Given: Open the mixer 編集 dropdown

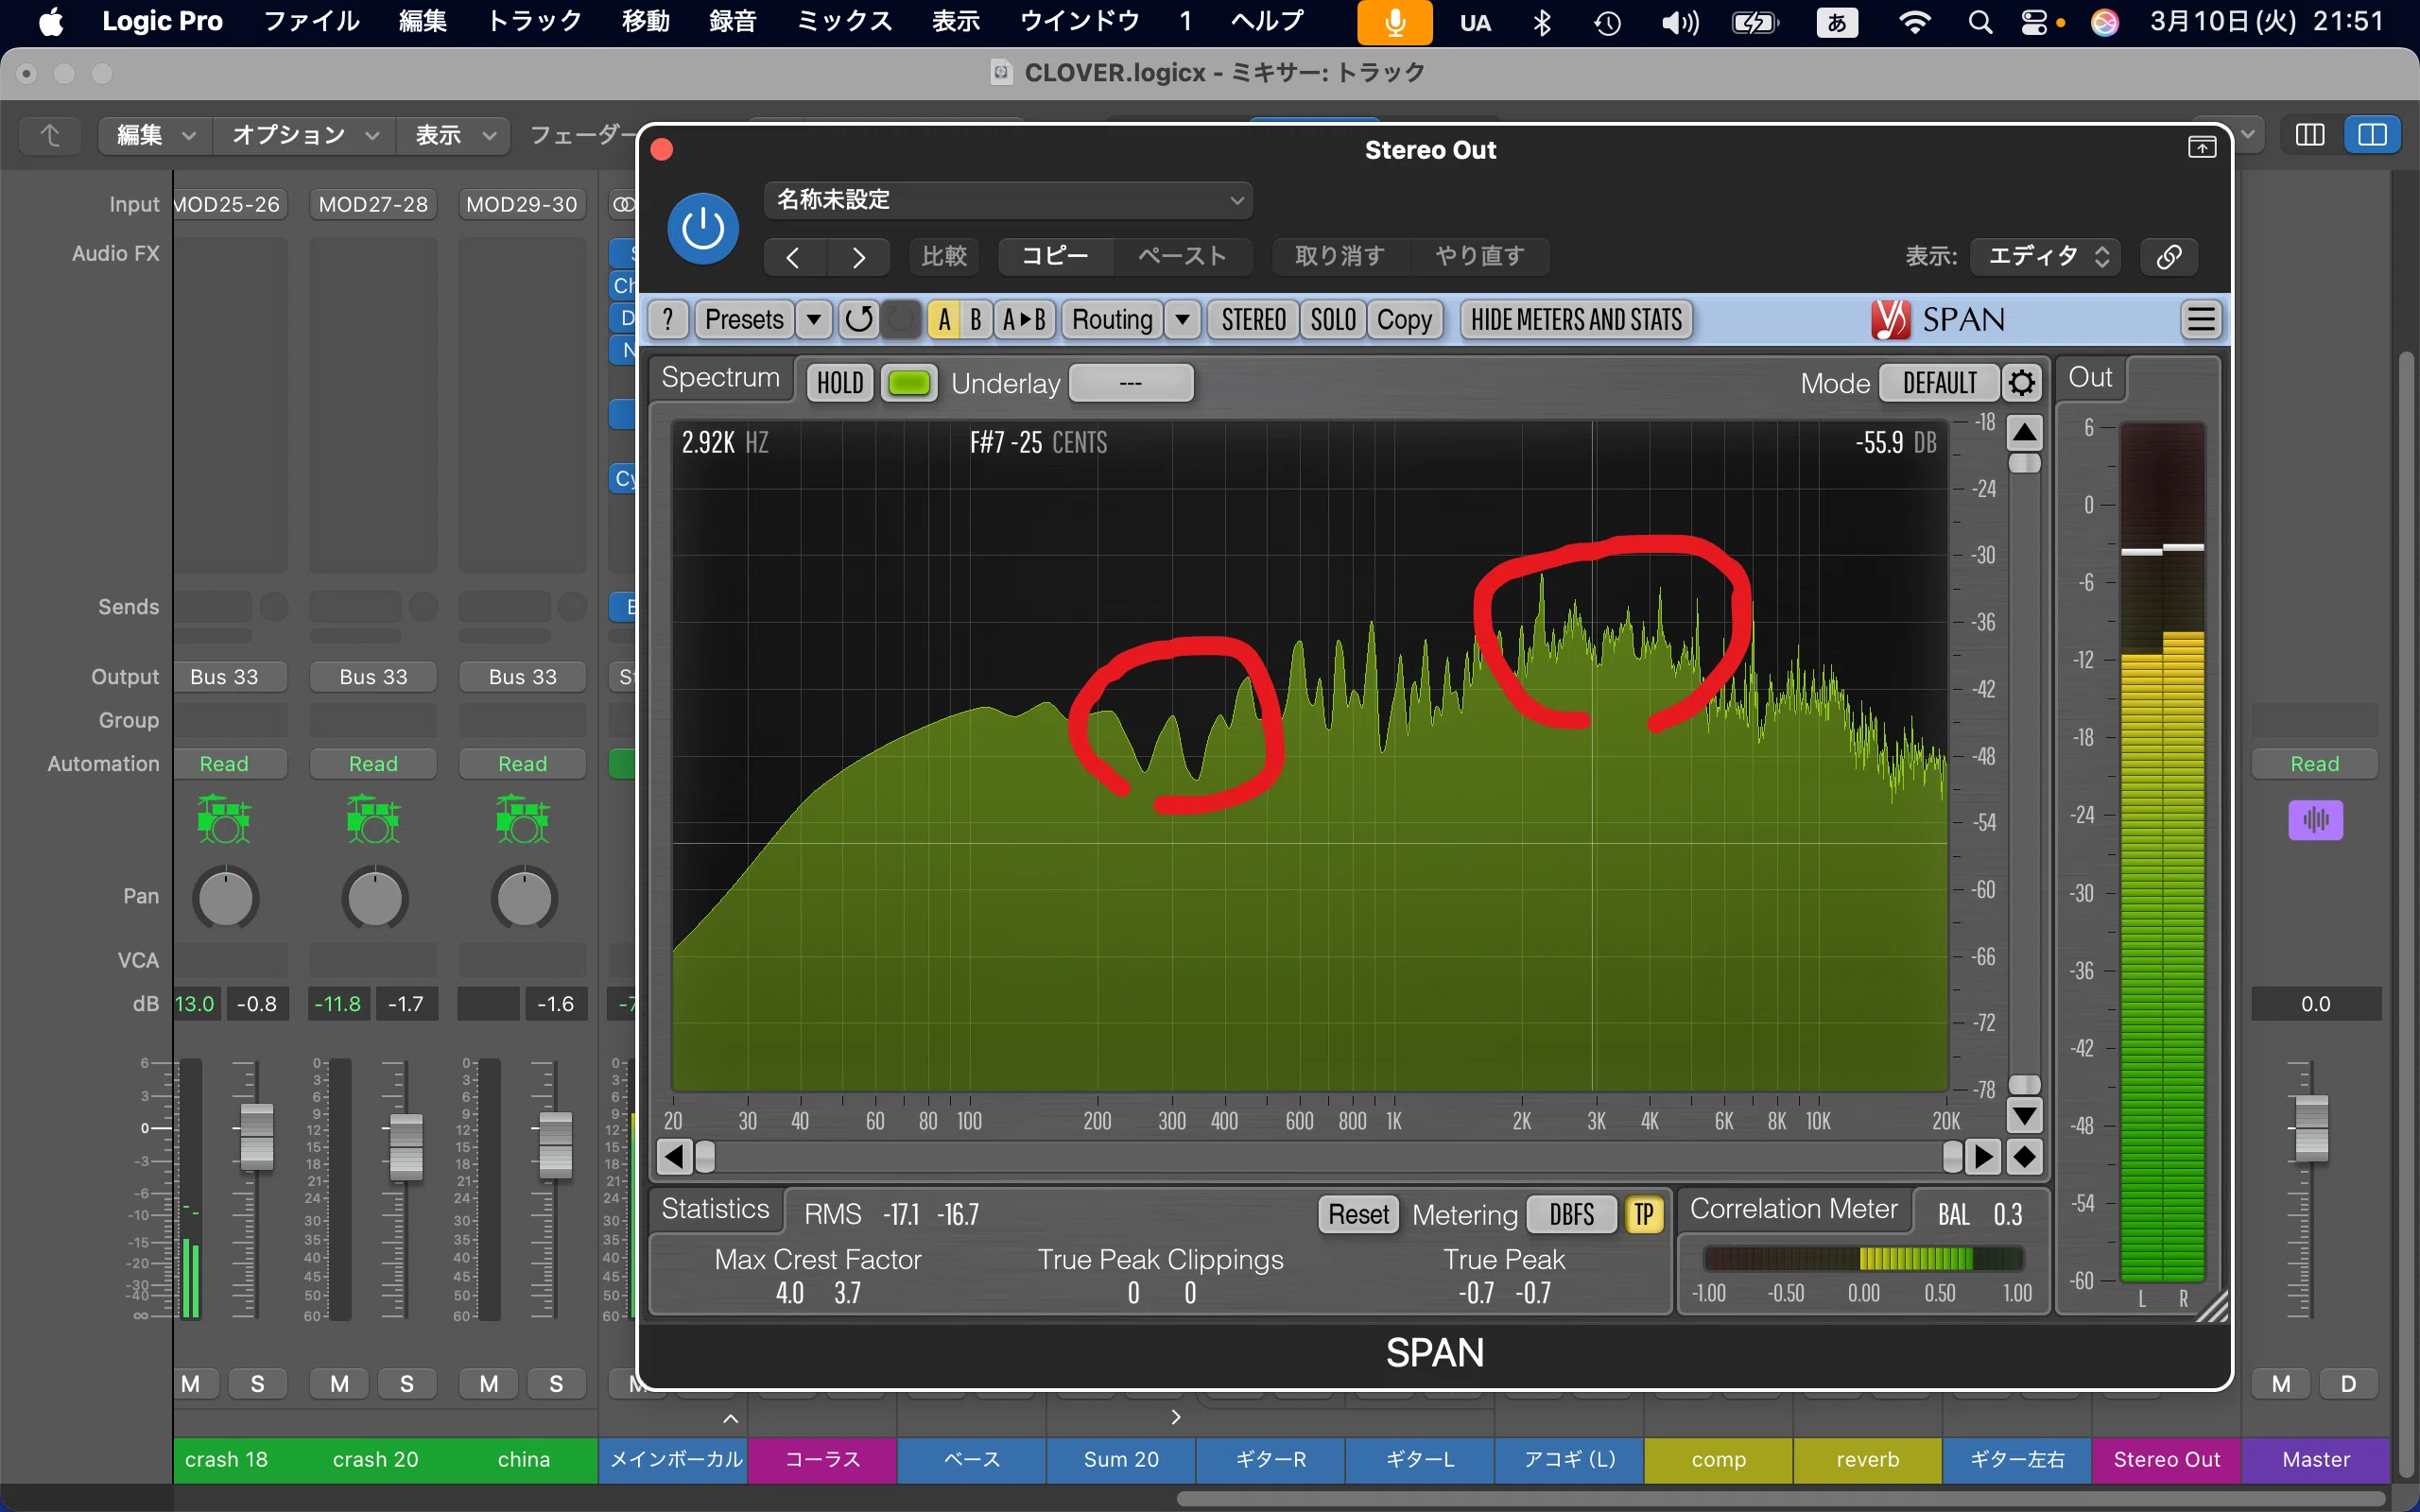Looking at the screenshot, I should point(156,135).
